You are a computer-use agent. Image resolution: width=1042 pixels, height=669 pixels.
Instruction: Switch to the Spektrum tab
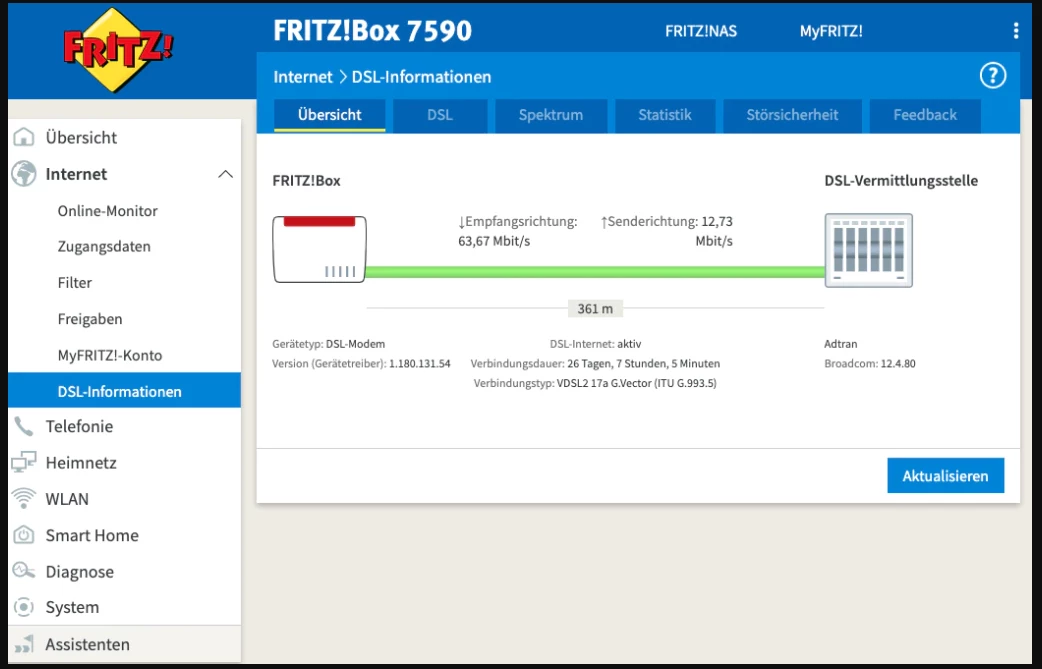[551, 115]
